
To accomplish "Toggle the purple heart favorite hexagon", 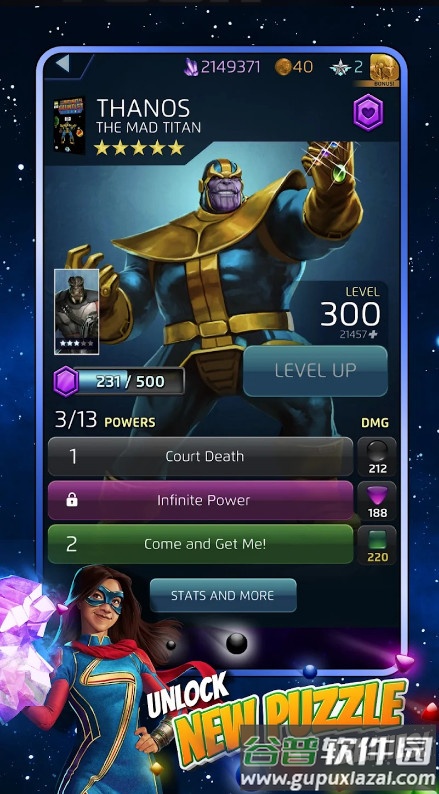I will (368, 112).
